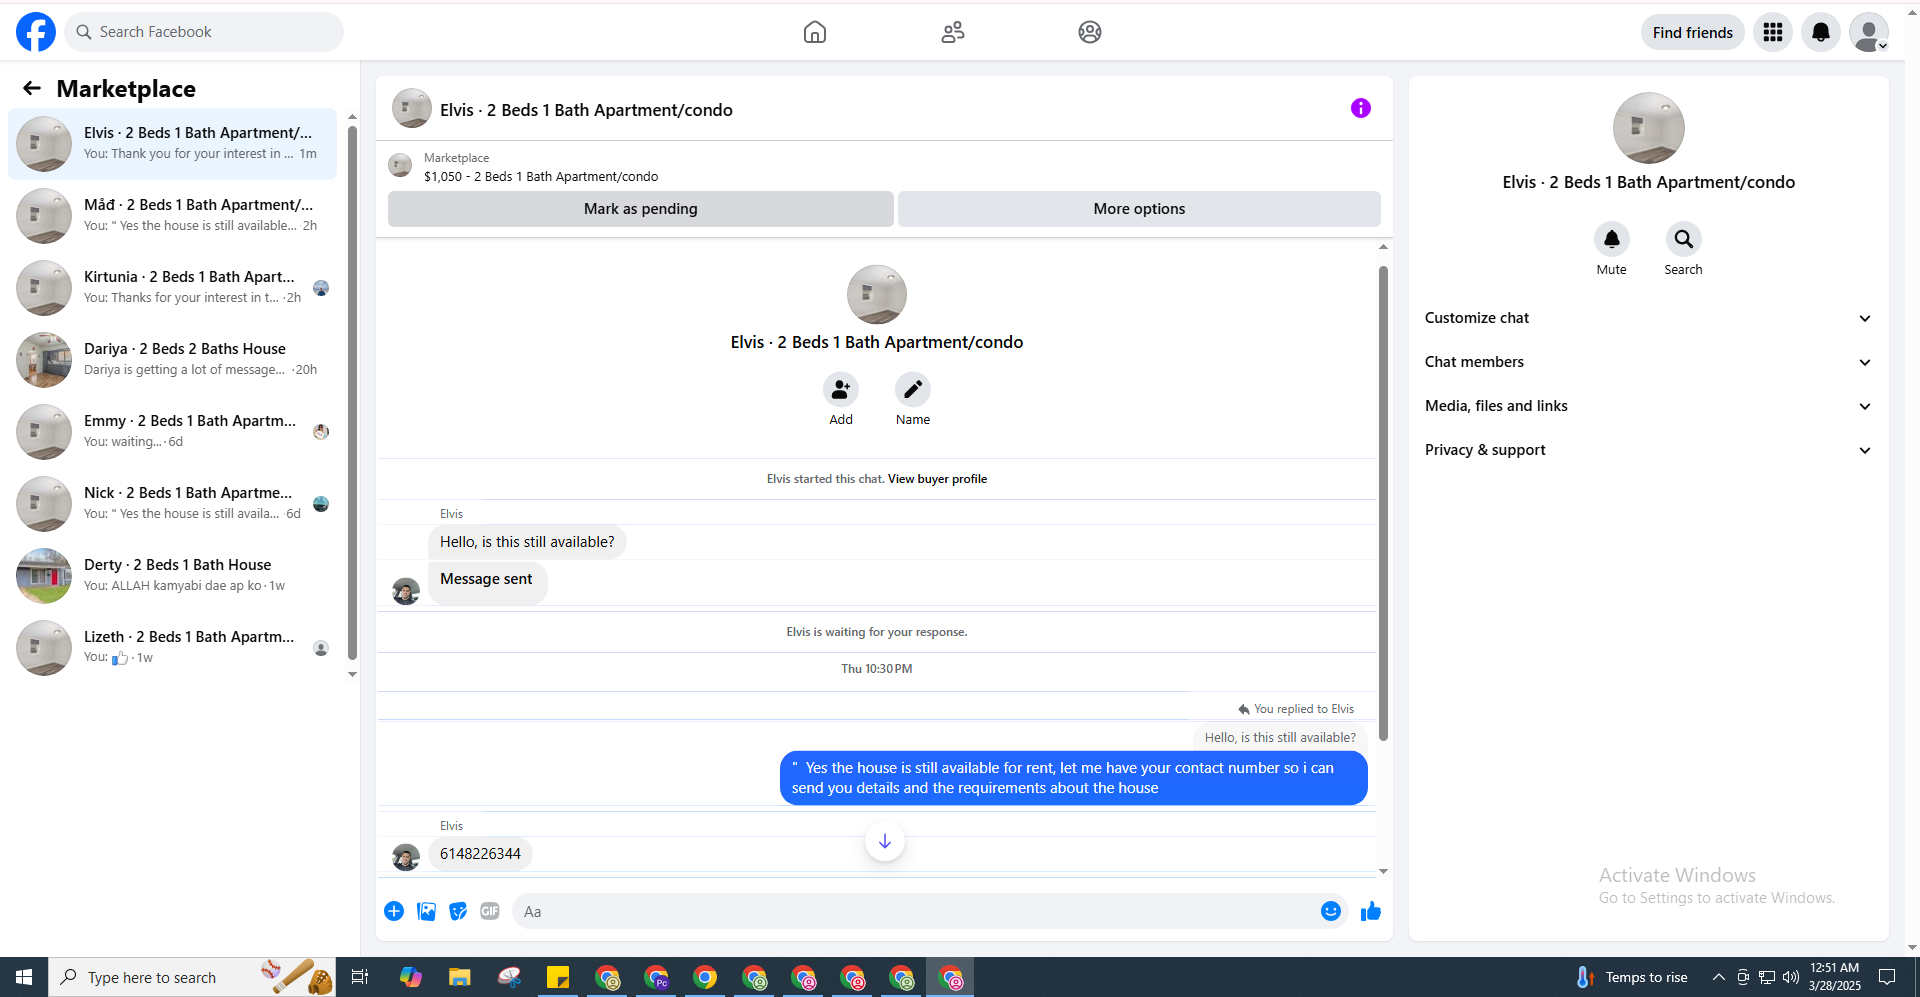Expand Customize chat section

1648,318
